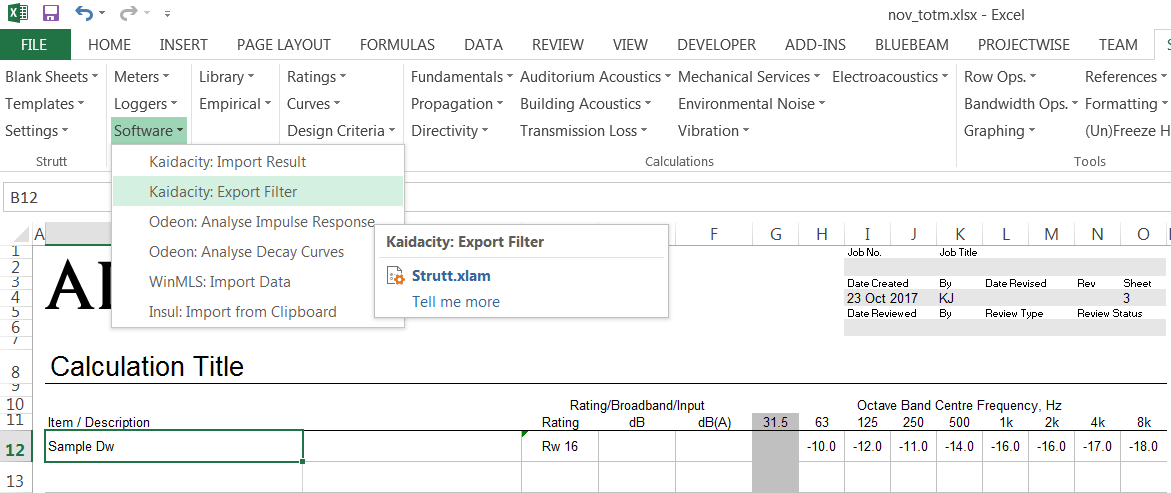Redo the last undone action
Viewport: 1171px width, 493px height.
click(x=128, y=13)
